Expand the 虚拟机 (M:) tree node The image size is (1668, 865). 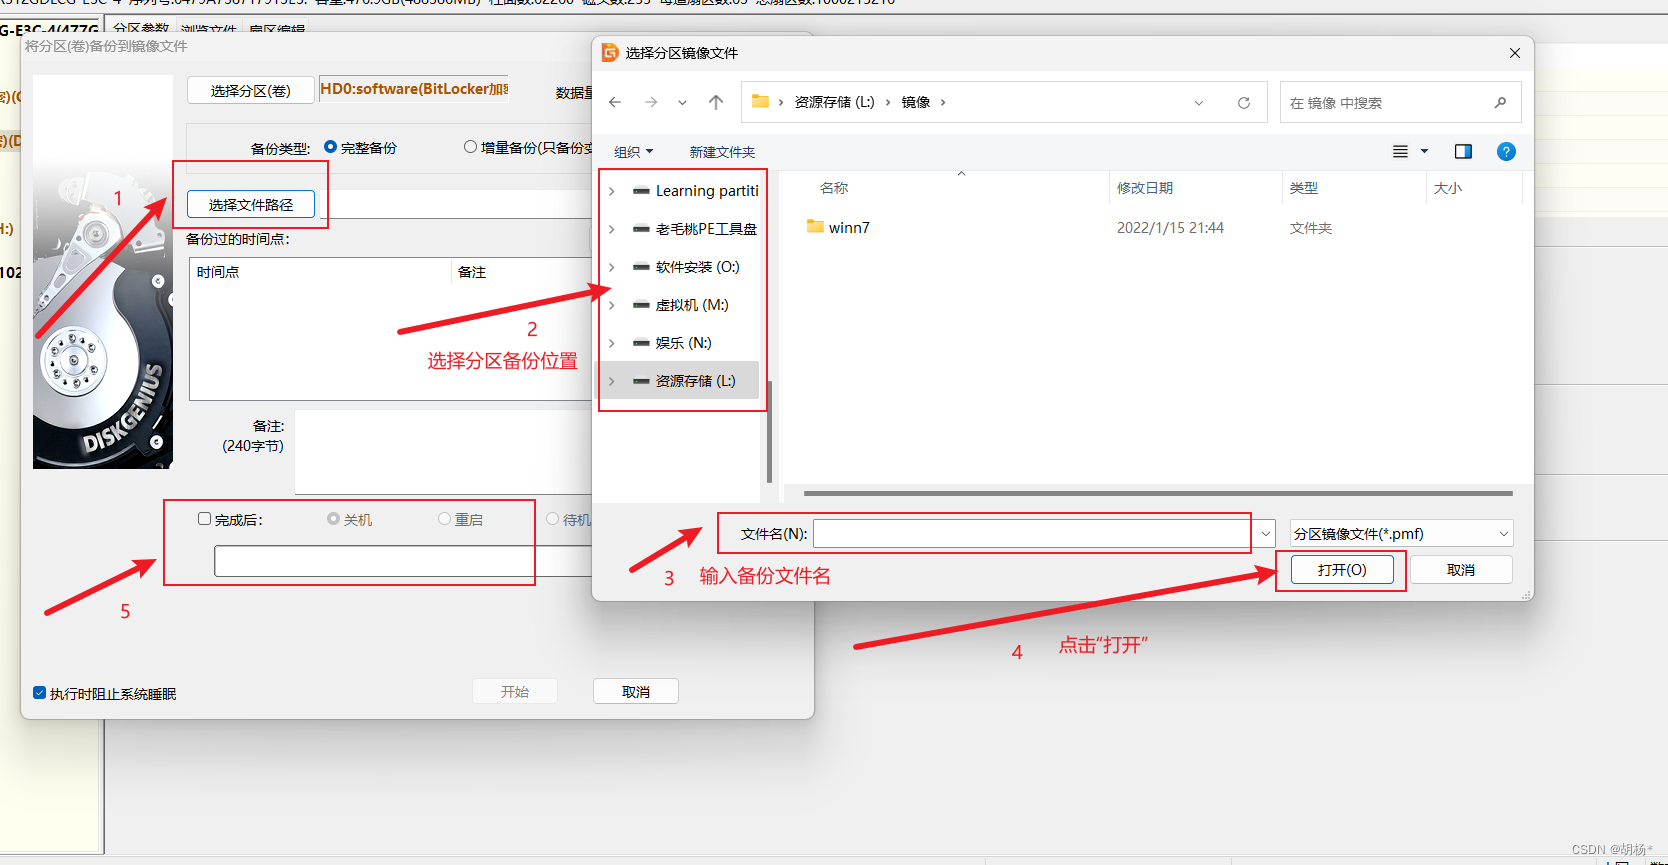612,305
